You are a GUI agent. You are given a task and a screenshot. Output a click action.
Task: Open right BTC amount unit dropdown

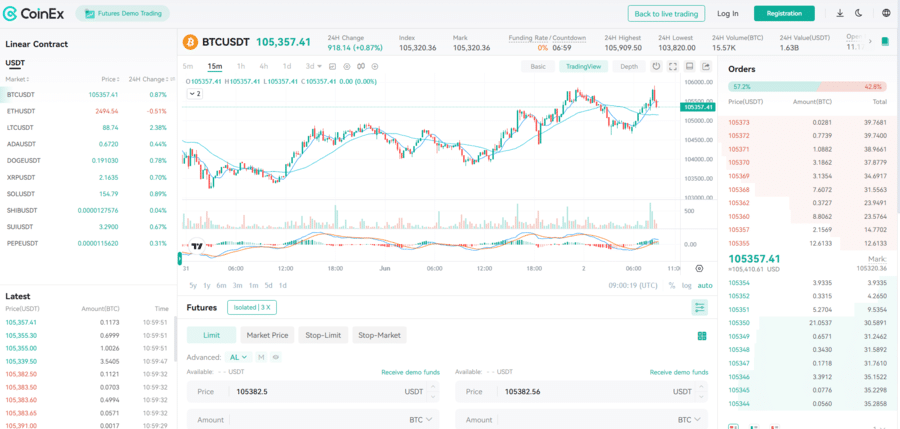[689, 420]
